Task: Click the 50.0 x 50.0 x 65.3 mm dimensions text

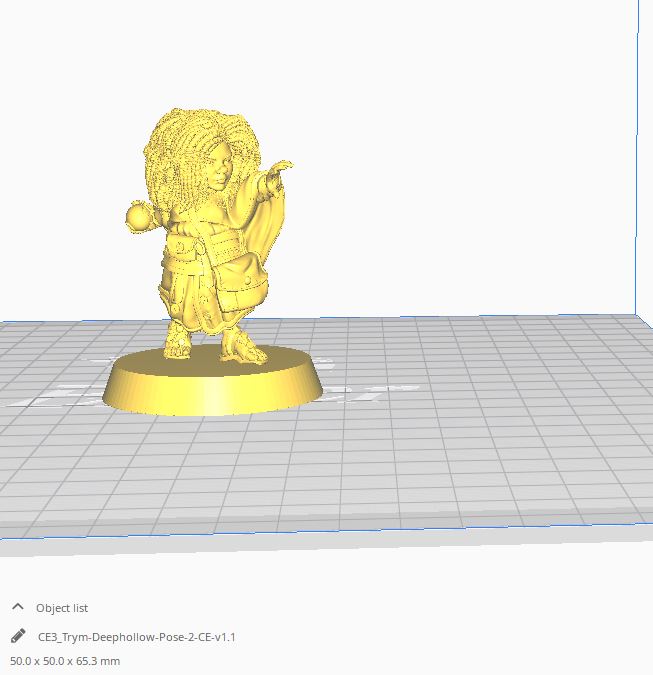Action: click(65, 661)
